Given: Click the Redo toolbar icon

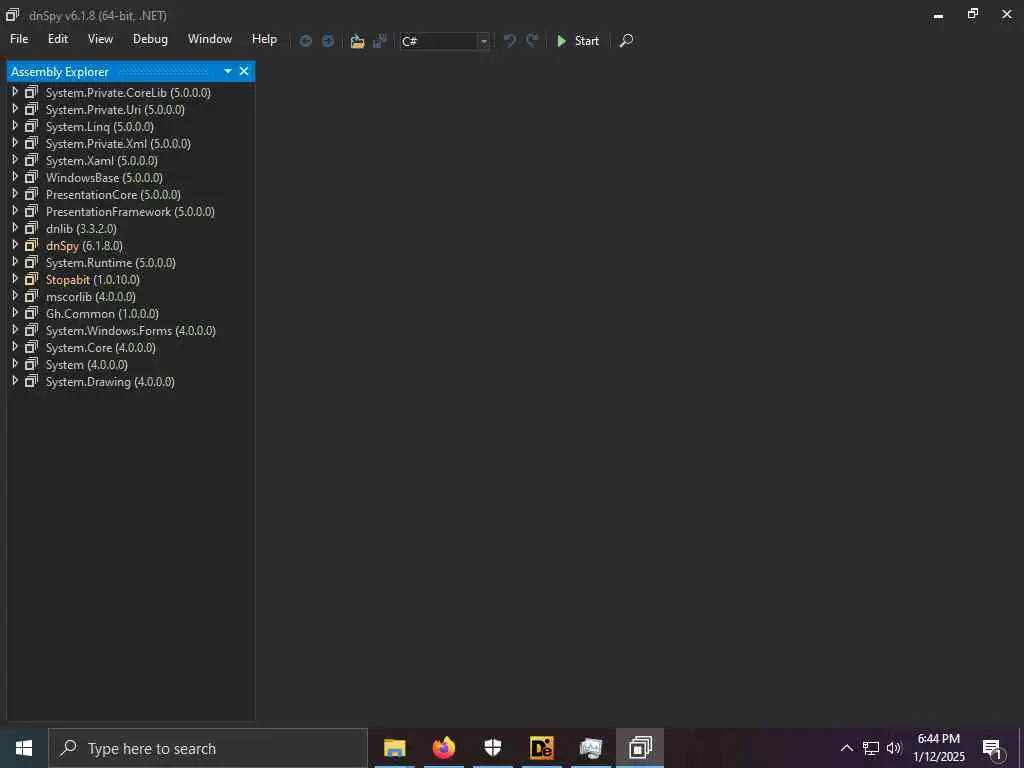Looking at the screenshot, I should click(x=532, y=40).
